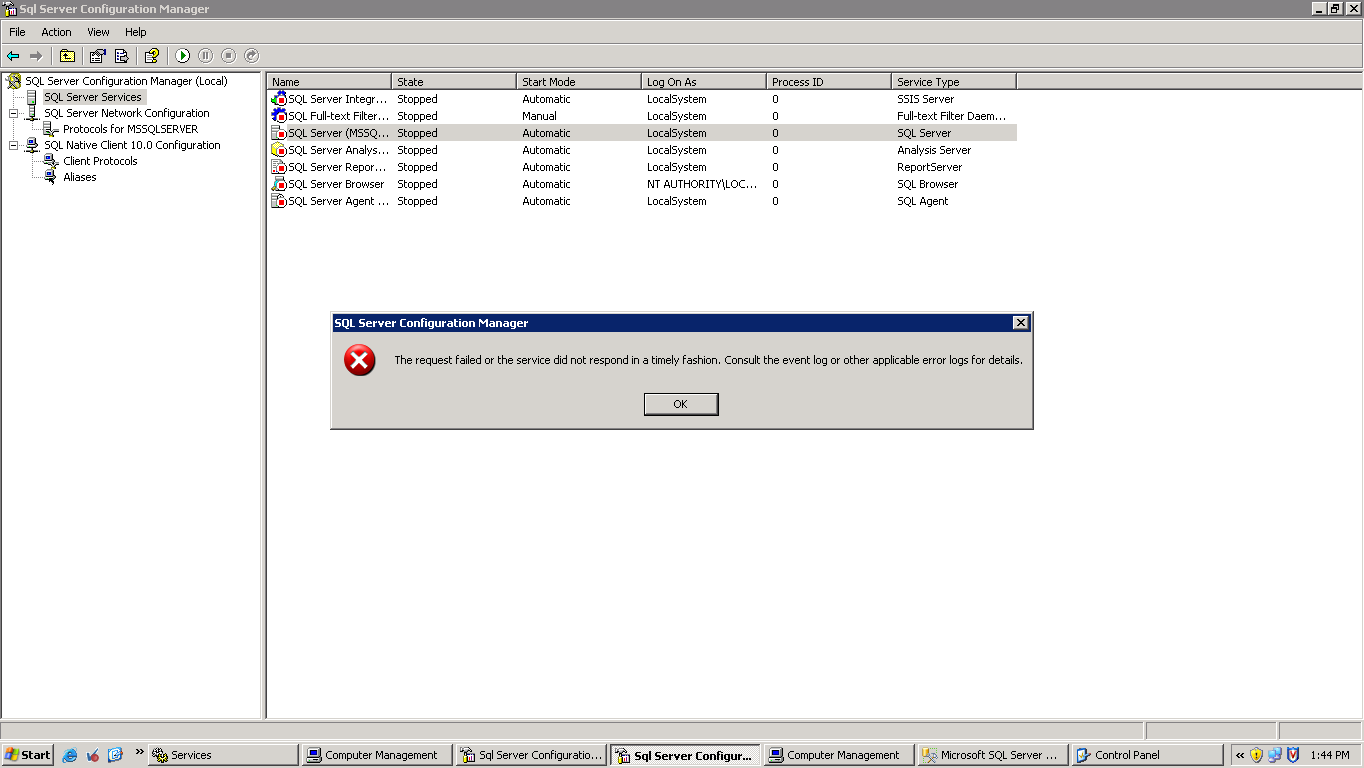The image size is (1364, 768).
Task: Open the Help menu
Action: tap(135, 32)
